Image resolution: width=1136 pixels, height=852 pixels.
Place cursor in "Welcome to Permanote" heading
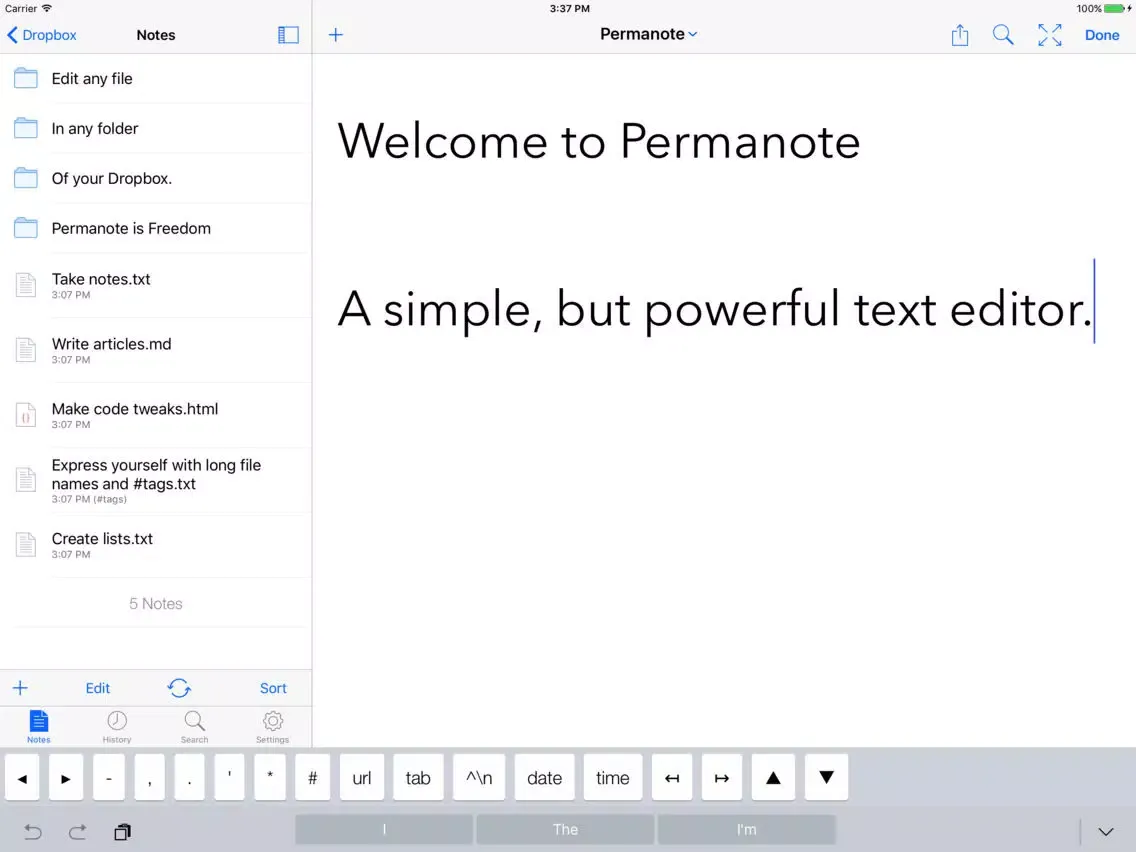pyautogui.click(x=598, y=141)
